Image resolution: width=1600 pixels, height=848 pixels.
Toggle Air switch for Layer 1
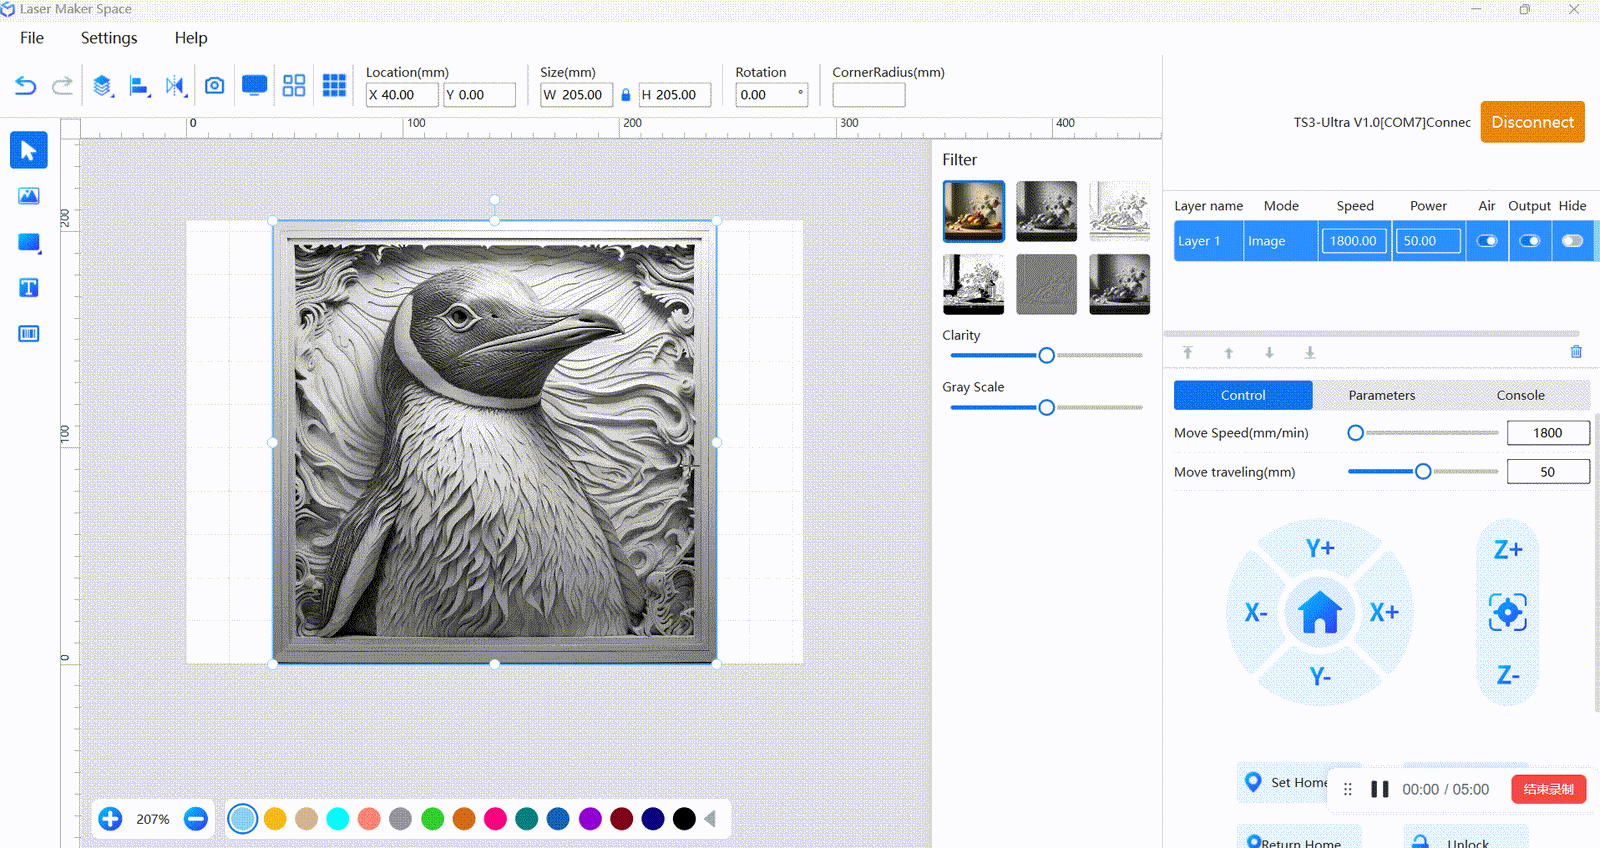1487,241
